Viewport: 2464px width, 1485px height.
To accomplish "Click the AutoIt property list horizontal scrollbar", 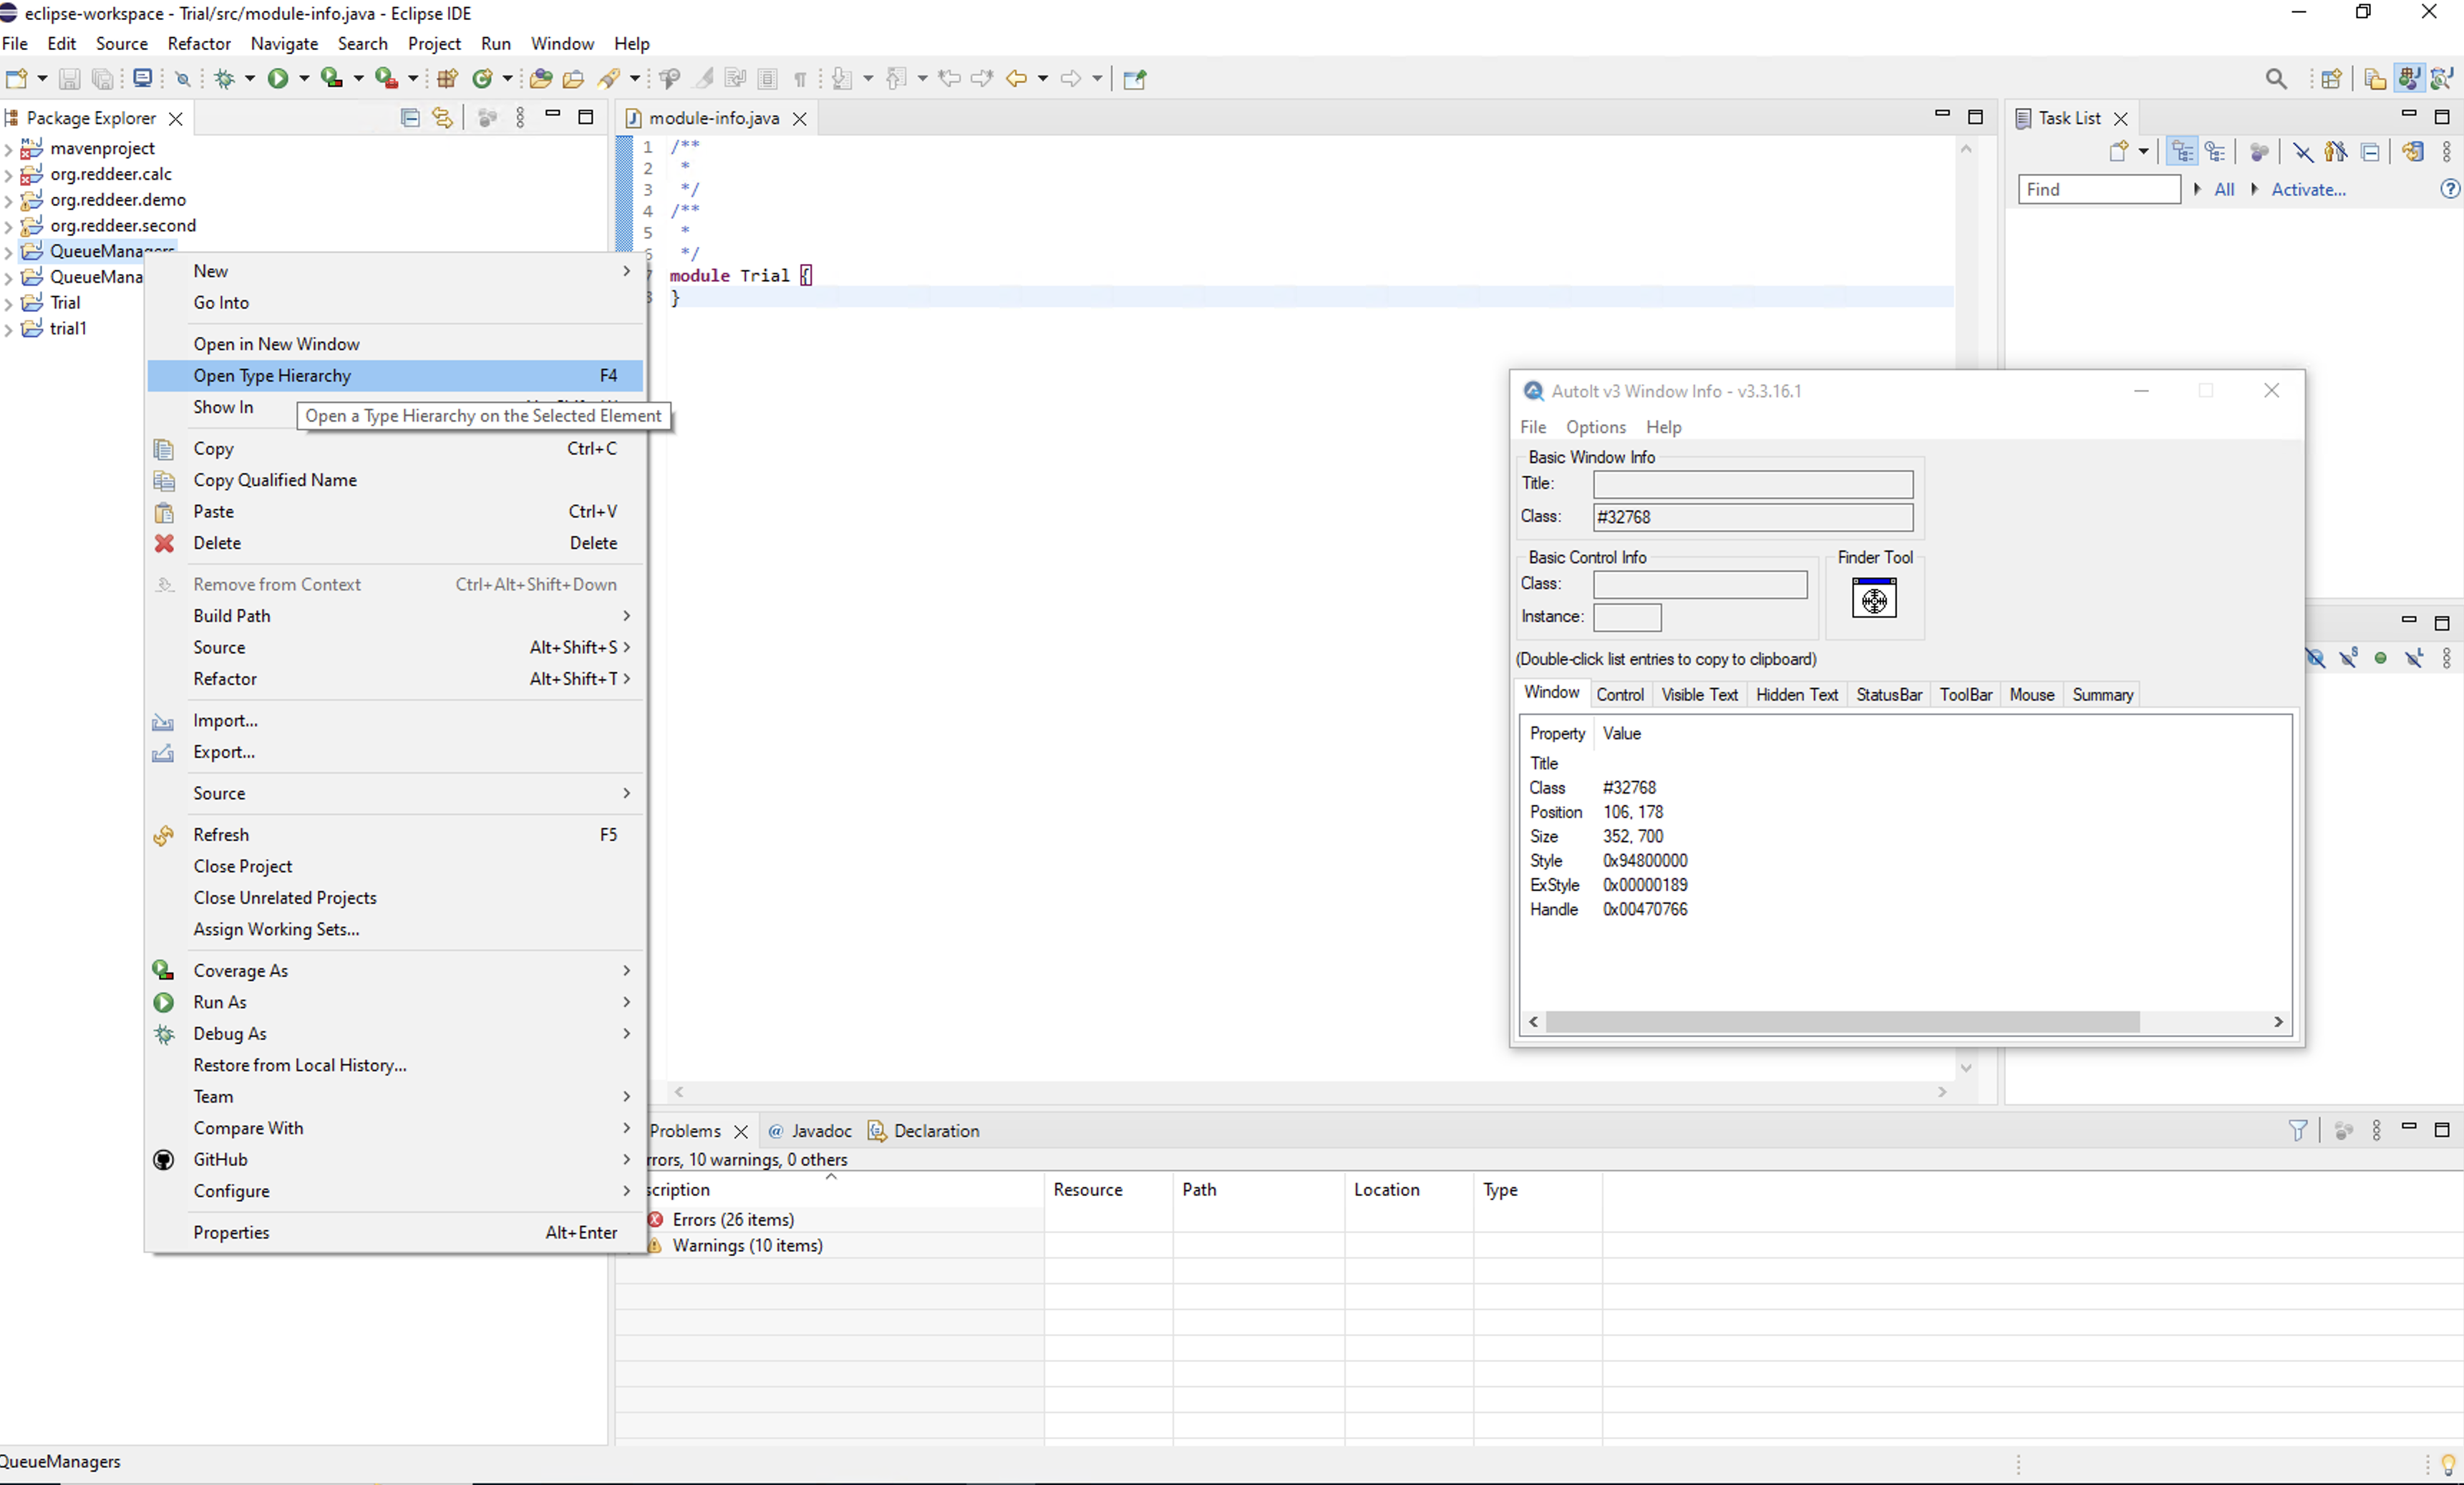I will click(1905, 1022).
